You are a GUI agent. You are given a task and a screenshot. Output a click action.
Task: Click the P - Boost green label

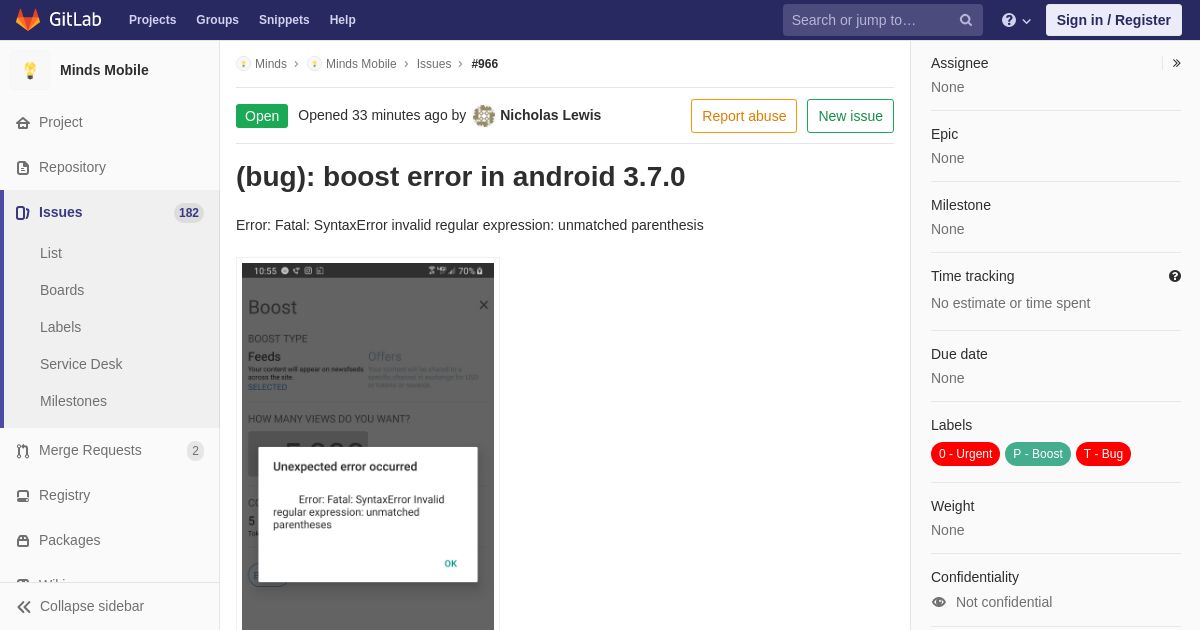pyautogui.click(x=1038, y=454)
